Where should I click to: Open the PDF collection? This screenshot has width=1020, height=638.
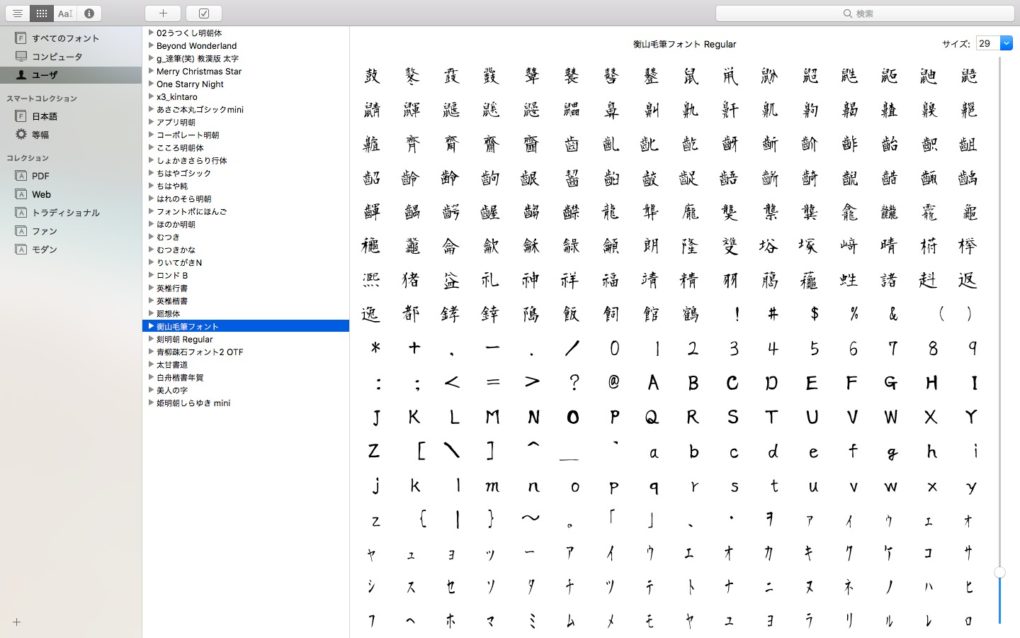[40, 176]
